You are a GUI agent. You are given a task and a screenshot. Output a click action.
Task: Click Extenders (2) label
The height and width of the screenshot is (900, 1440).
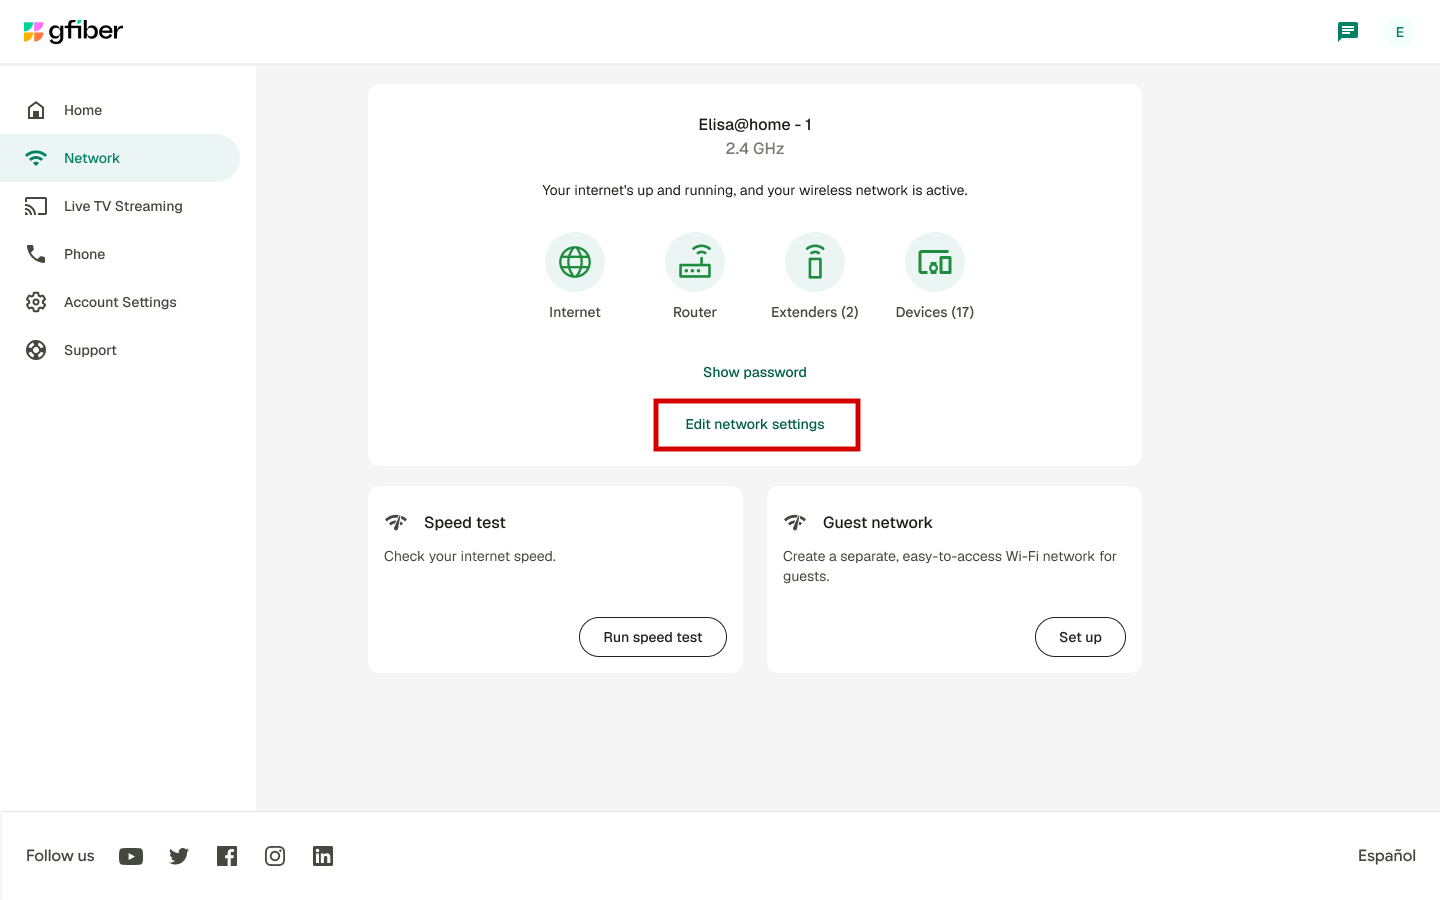[815, 312]
